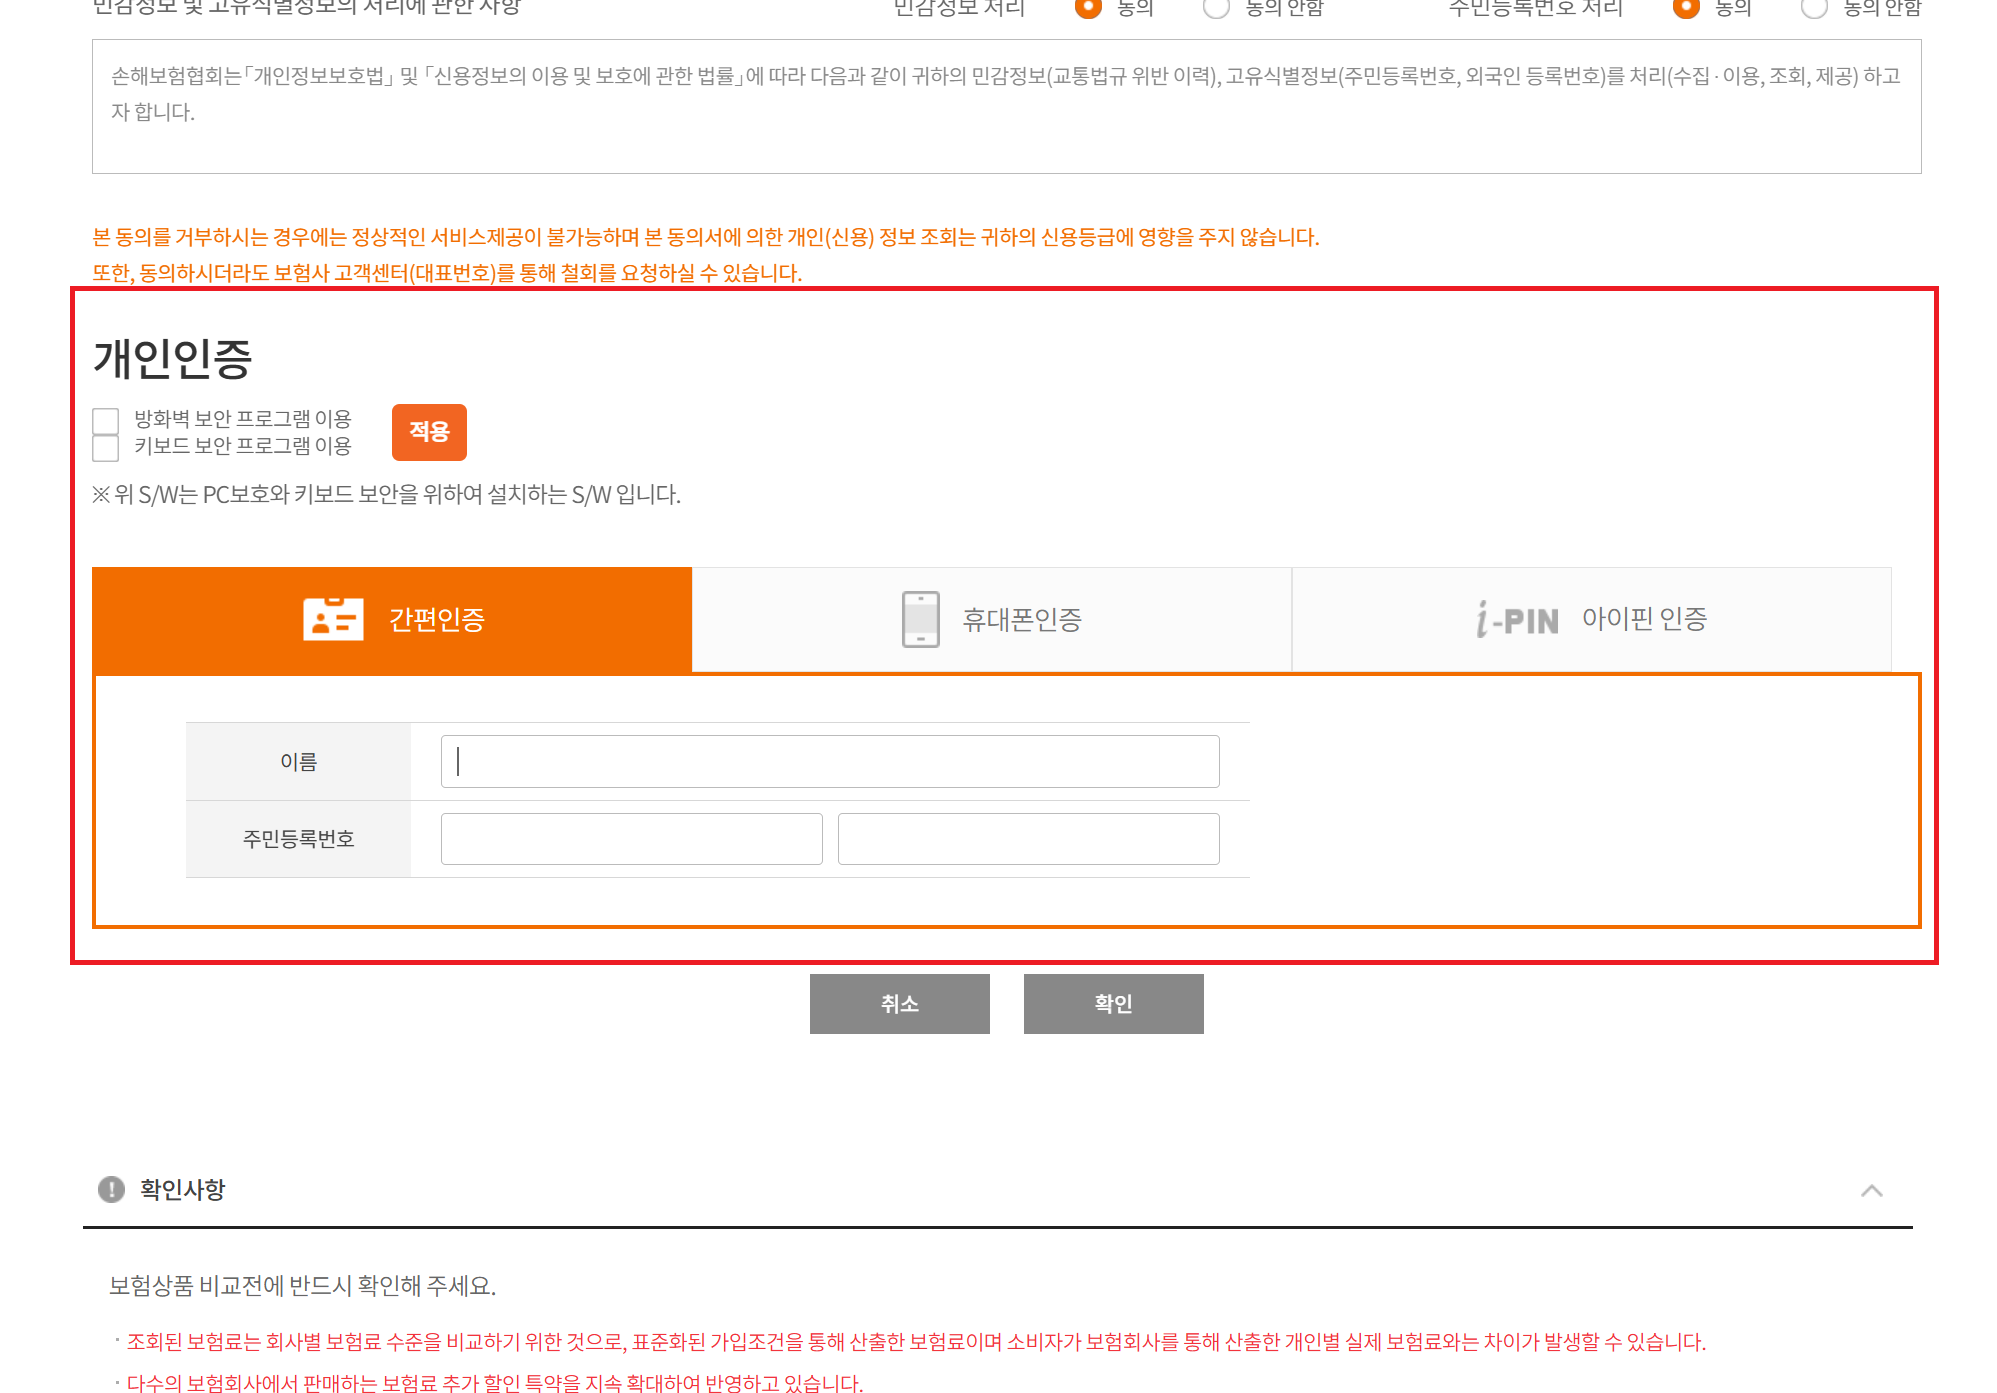
Task: Select 동의 for 민감정보 처리
Action: click(1087, 8)
